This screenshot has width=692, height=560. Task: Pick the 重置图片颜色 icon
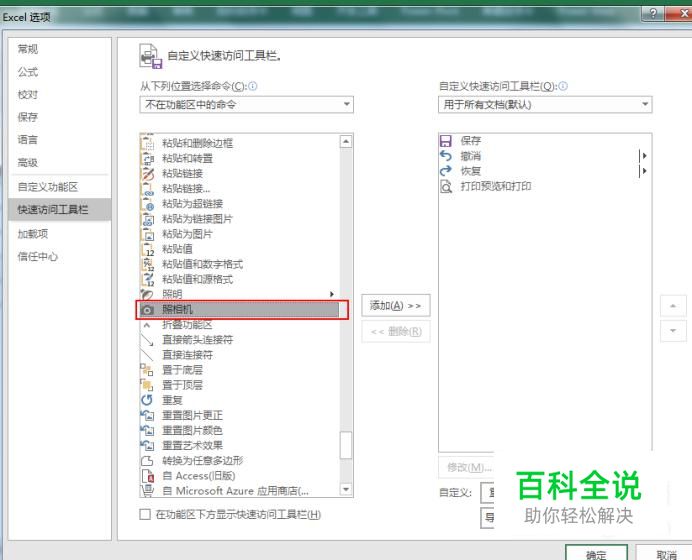pyautogui.click(x=147, y=431)
